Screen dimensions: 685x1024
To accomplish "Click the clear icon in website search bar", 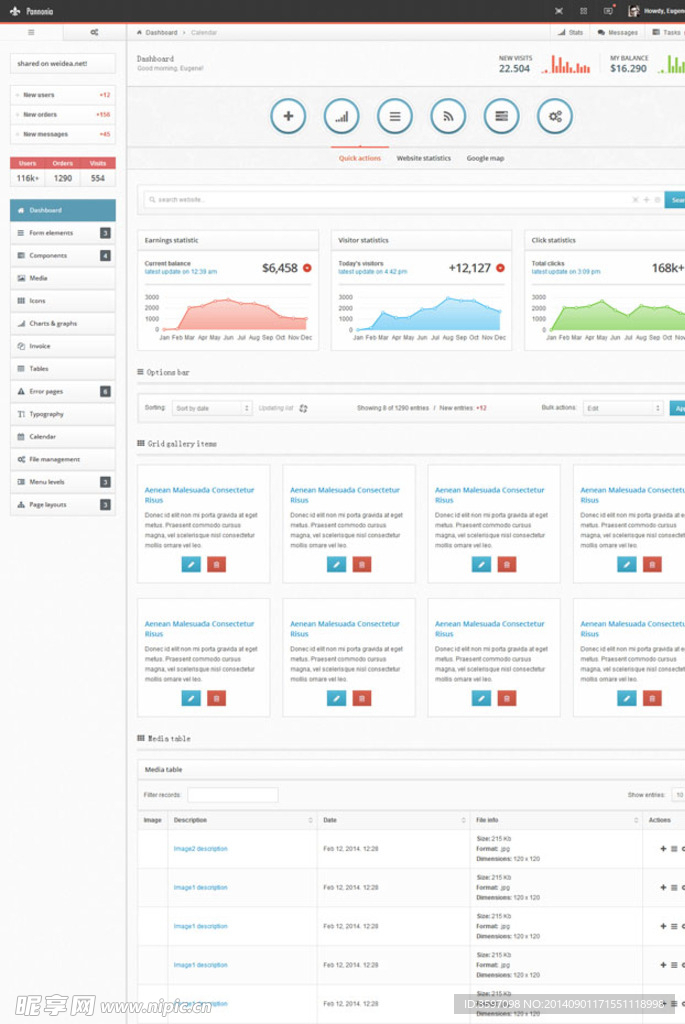I will point(635,200).
